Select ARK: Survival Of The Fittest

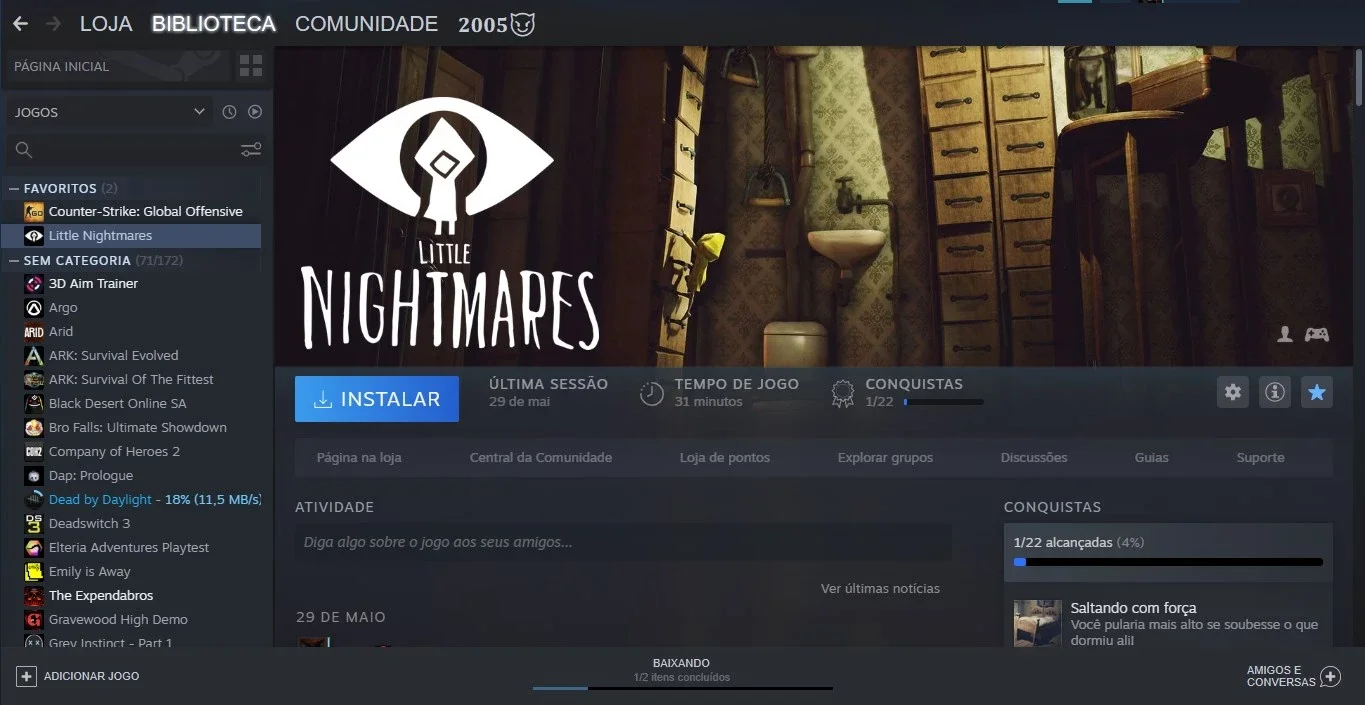pos(131,380)
